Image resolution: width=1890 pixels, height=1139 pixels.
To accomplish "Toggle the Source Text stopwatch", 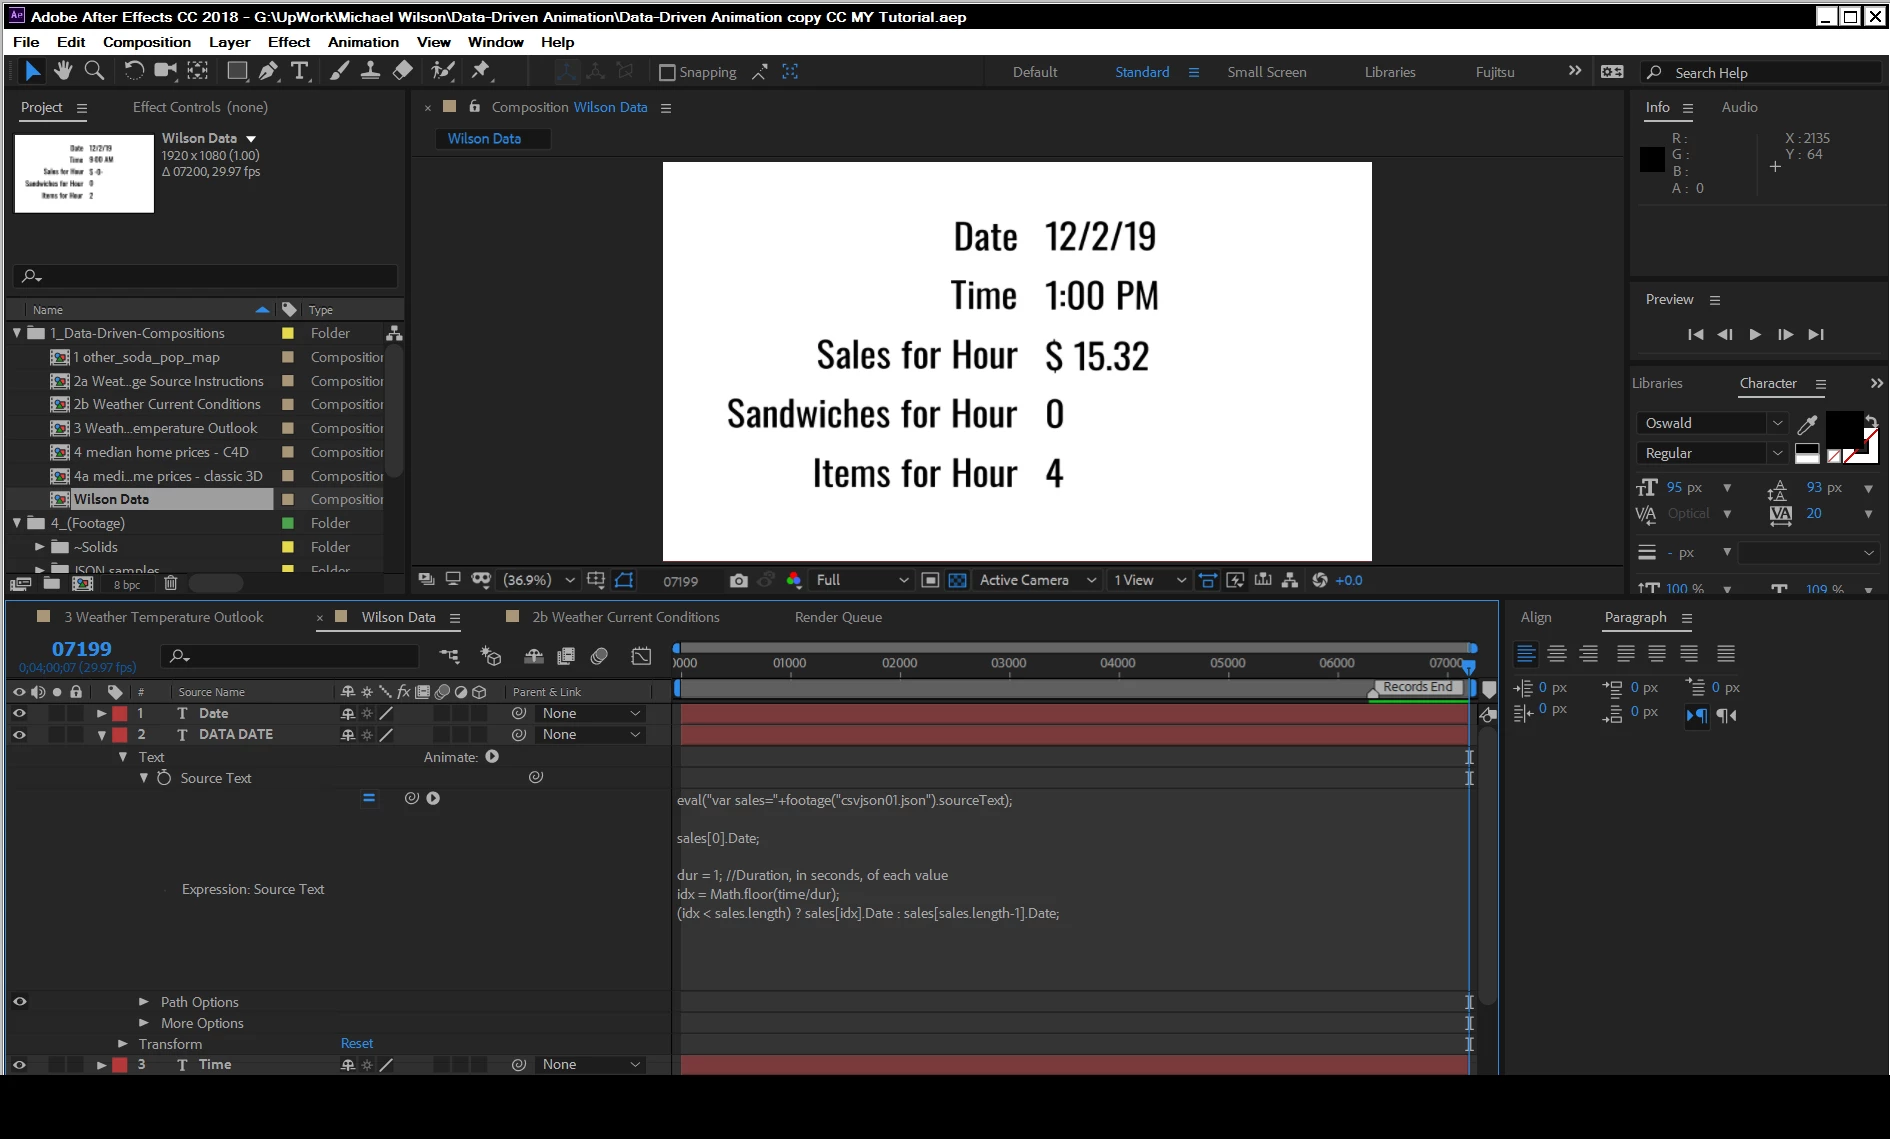I will click(x=164, y=777).
